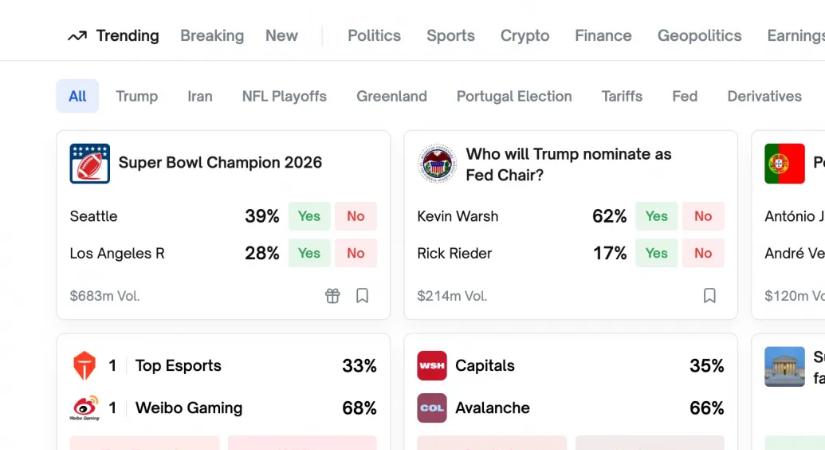This screenshot has width=825, height=450.
Task: Filter by NFL Playoffs topic
Action: click(284, 96)
